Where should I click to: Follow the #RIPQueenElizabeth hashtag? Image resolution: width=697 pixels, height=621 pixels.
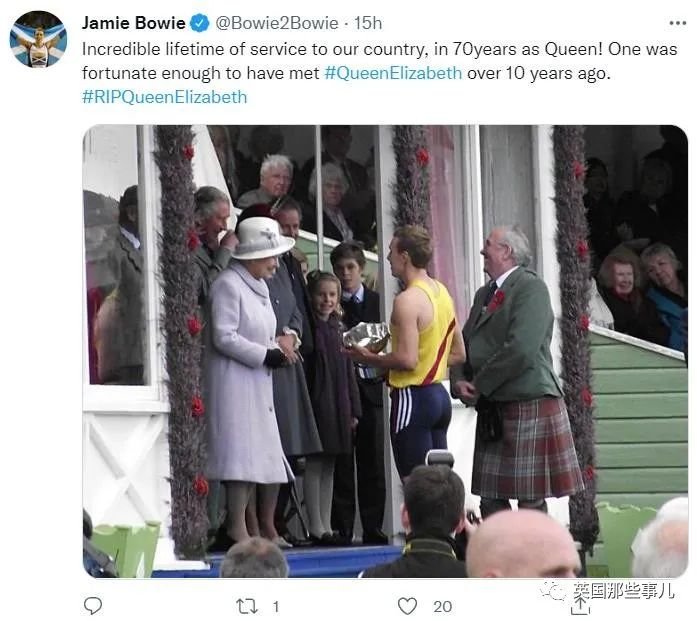coord(164,97)
